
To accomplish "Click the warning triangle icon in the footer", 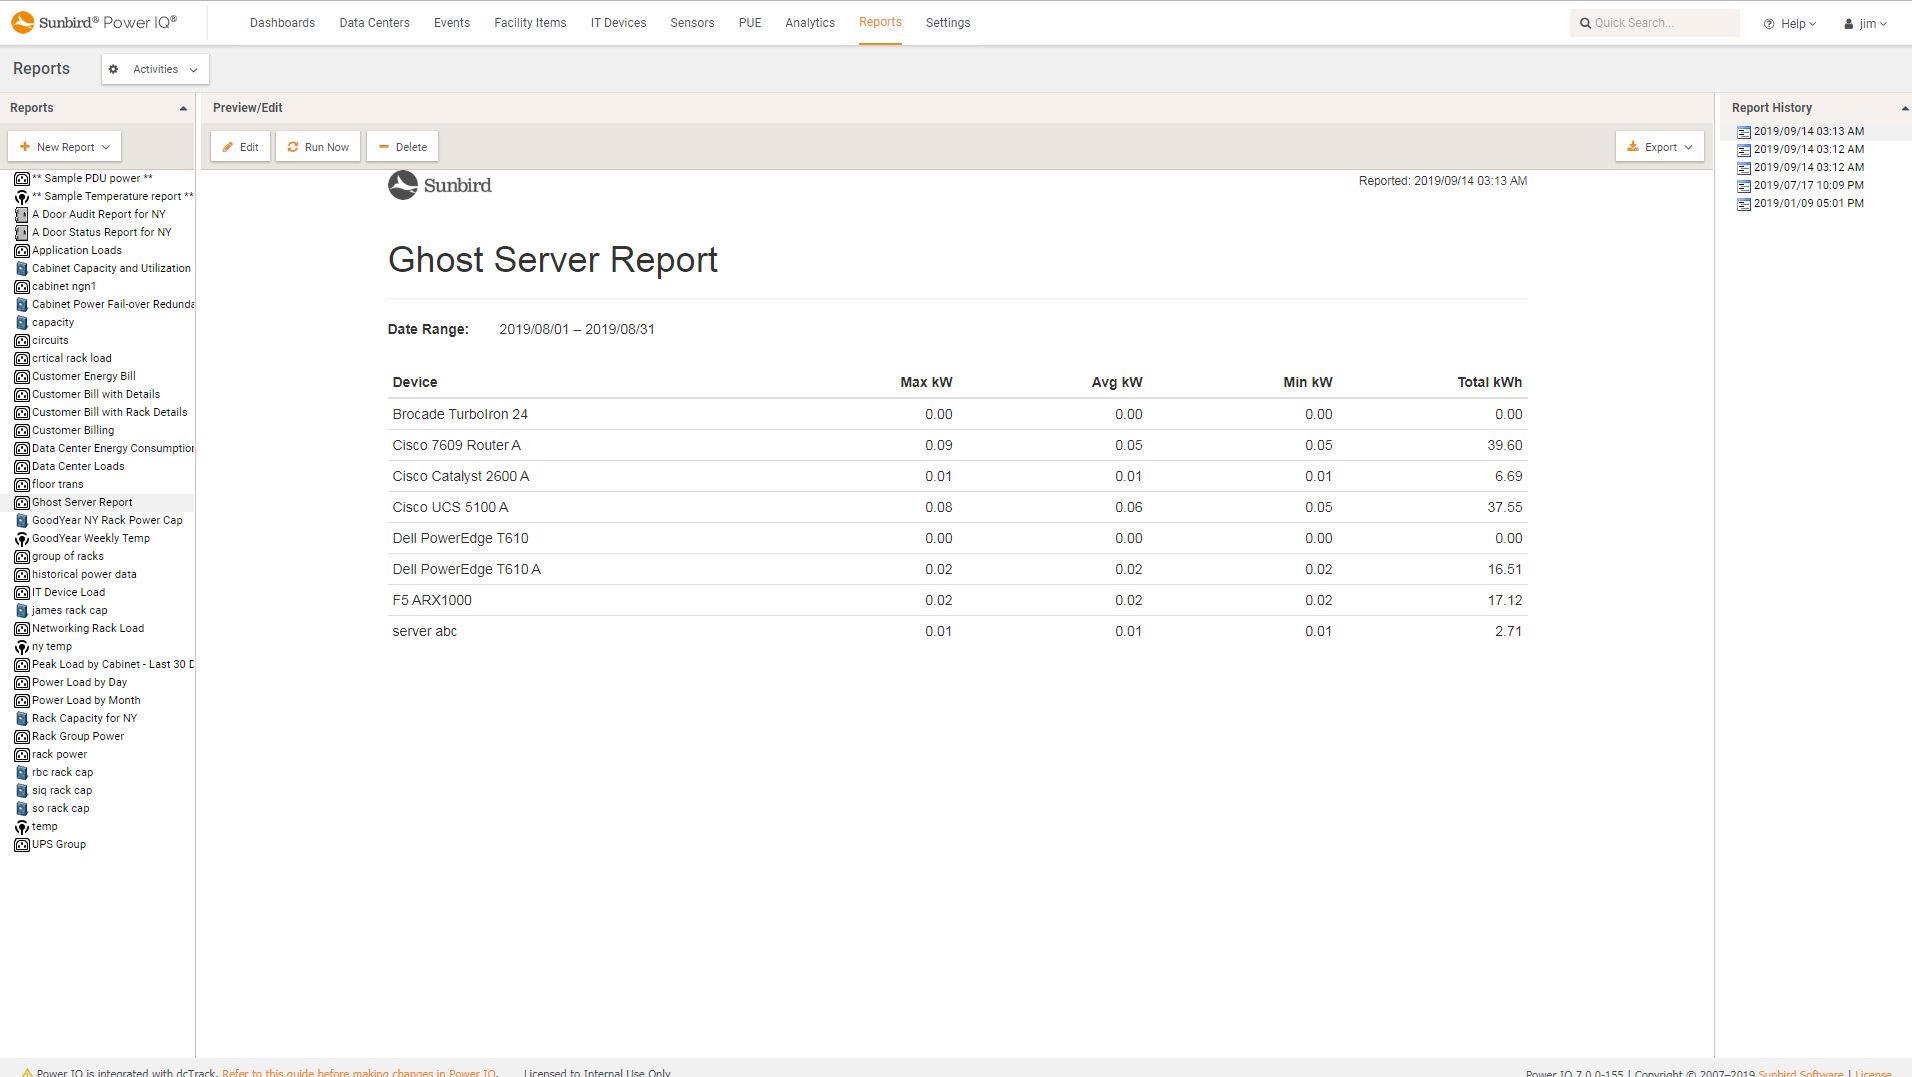I will (x=30, y=1071).
